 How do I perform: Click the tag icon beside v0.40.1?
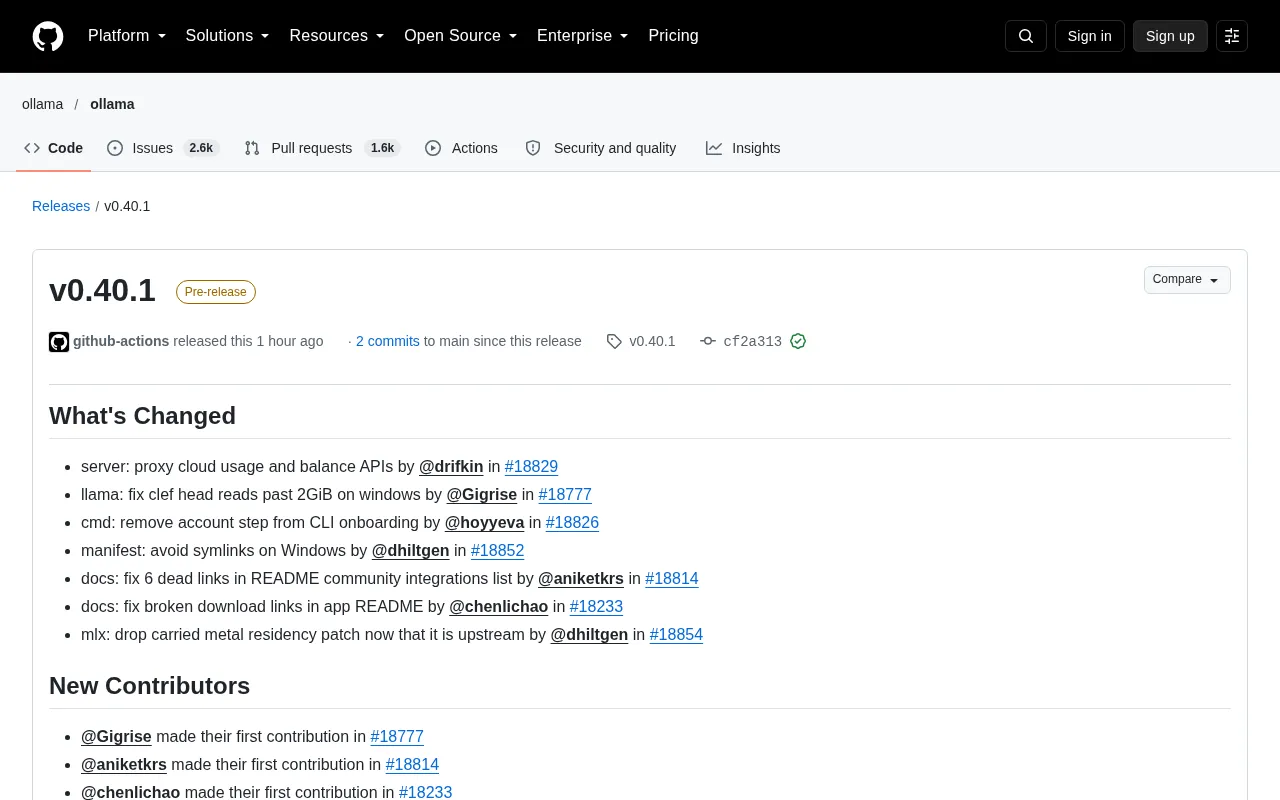614,341
